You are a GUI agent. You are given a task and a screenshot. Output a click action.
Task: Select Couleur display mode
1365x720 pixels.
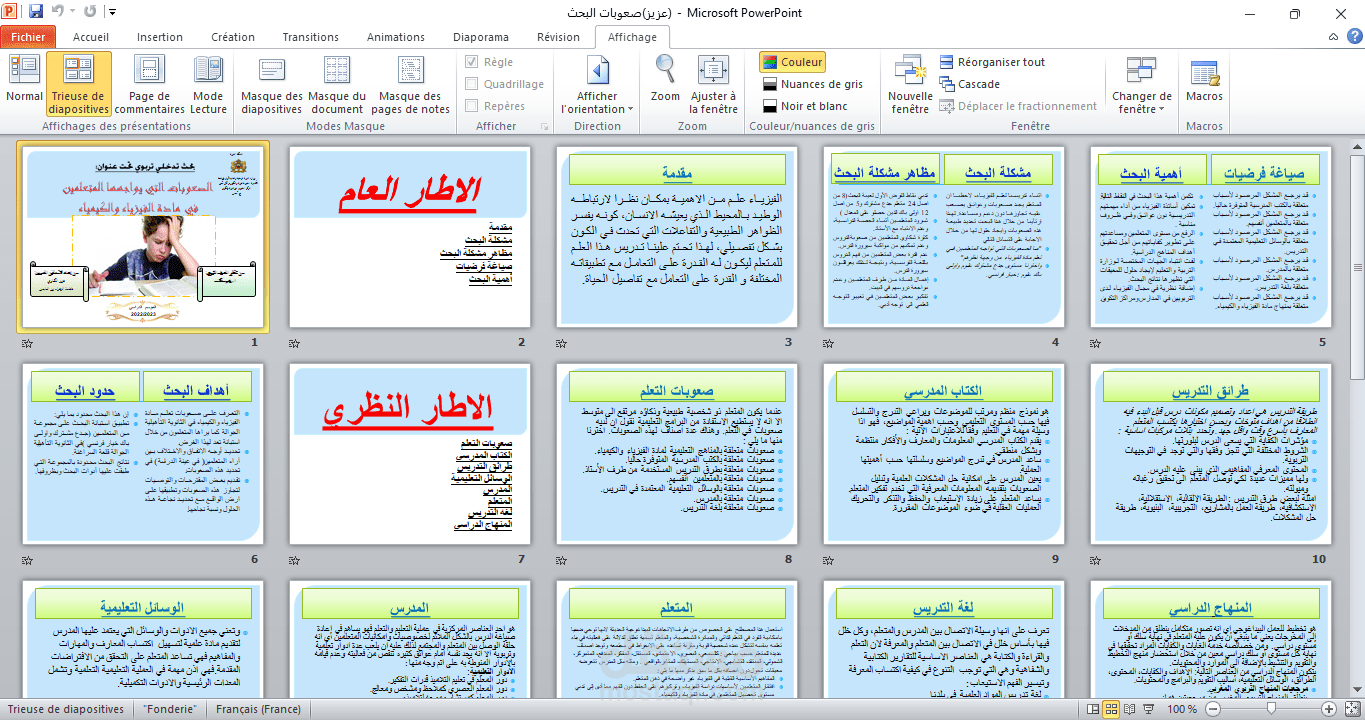pyautogui.click(x=791, y=62)
